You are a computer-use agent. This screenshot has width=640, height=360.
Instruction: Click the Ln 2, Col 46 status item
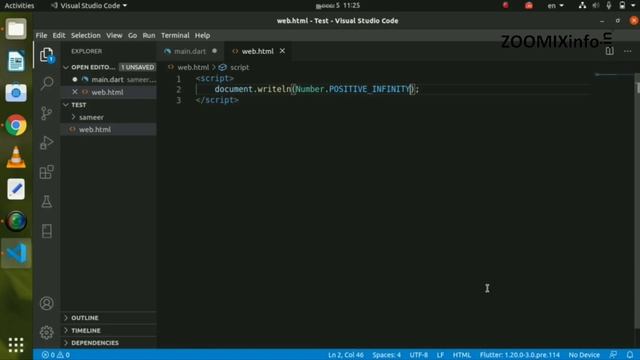346,355
